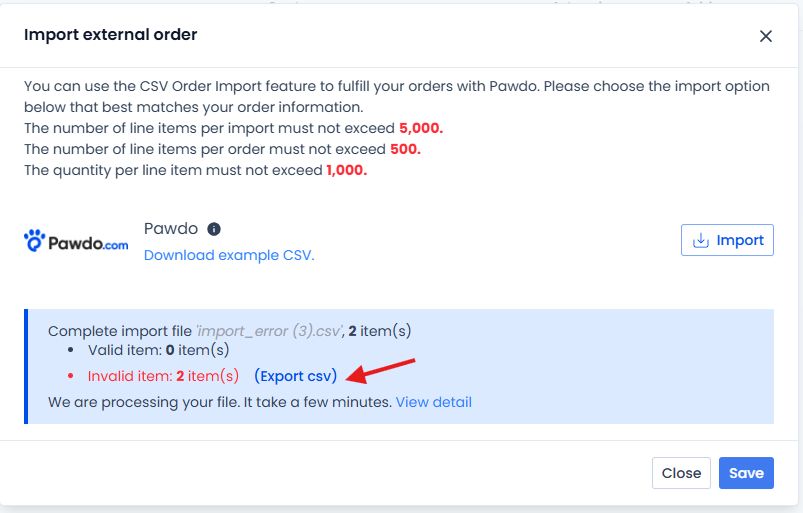The height and width of the screenshot is (513, 803).
Task: Click the red 'Invalid item: 2 item(s)' text
Action: click(x=163, y=376)
